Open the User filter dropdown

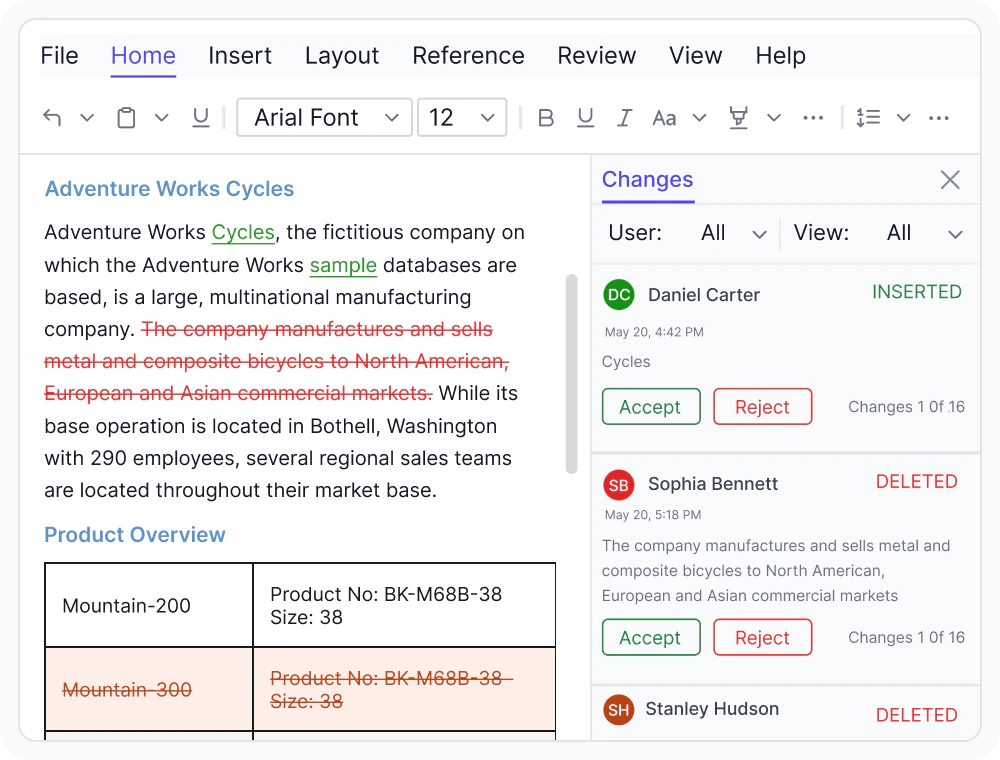(x=733, y=233)
